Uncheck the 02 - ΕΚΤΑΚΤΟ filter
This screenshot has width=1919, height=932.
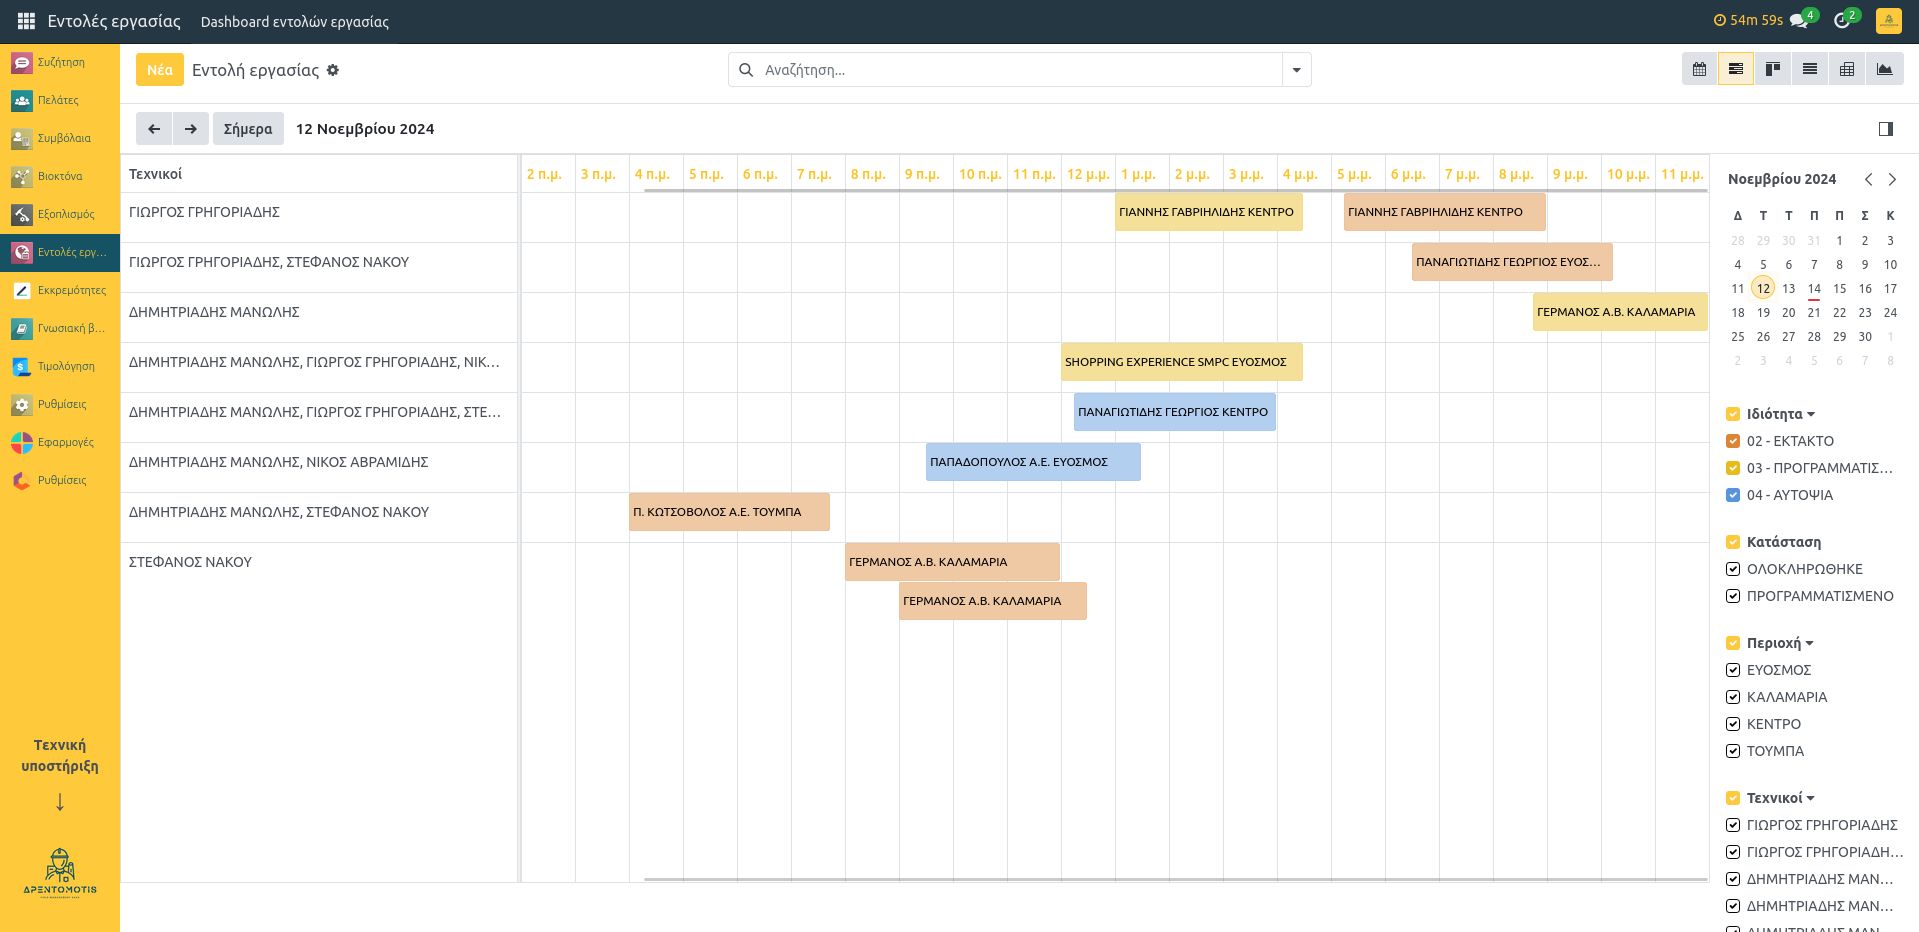click(x=1733, y=441)
